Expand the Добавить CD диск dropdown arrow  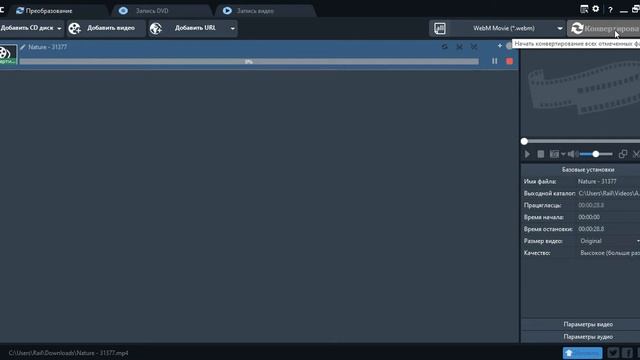tap(59, 29)
